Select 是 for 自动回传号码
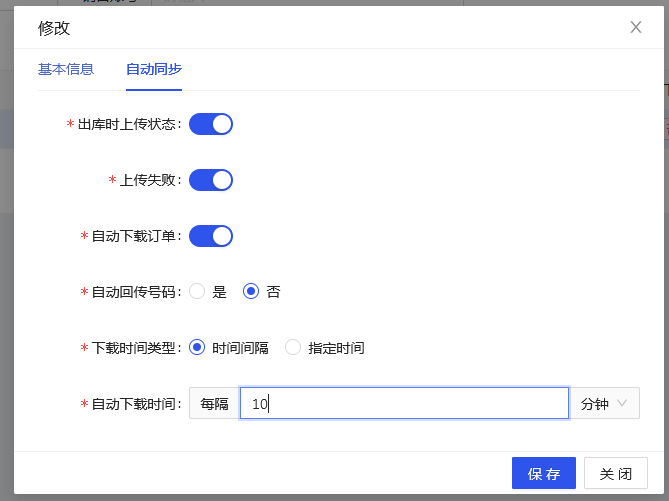The height and width of the screenshot is (501, 669). click(197, 292)
